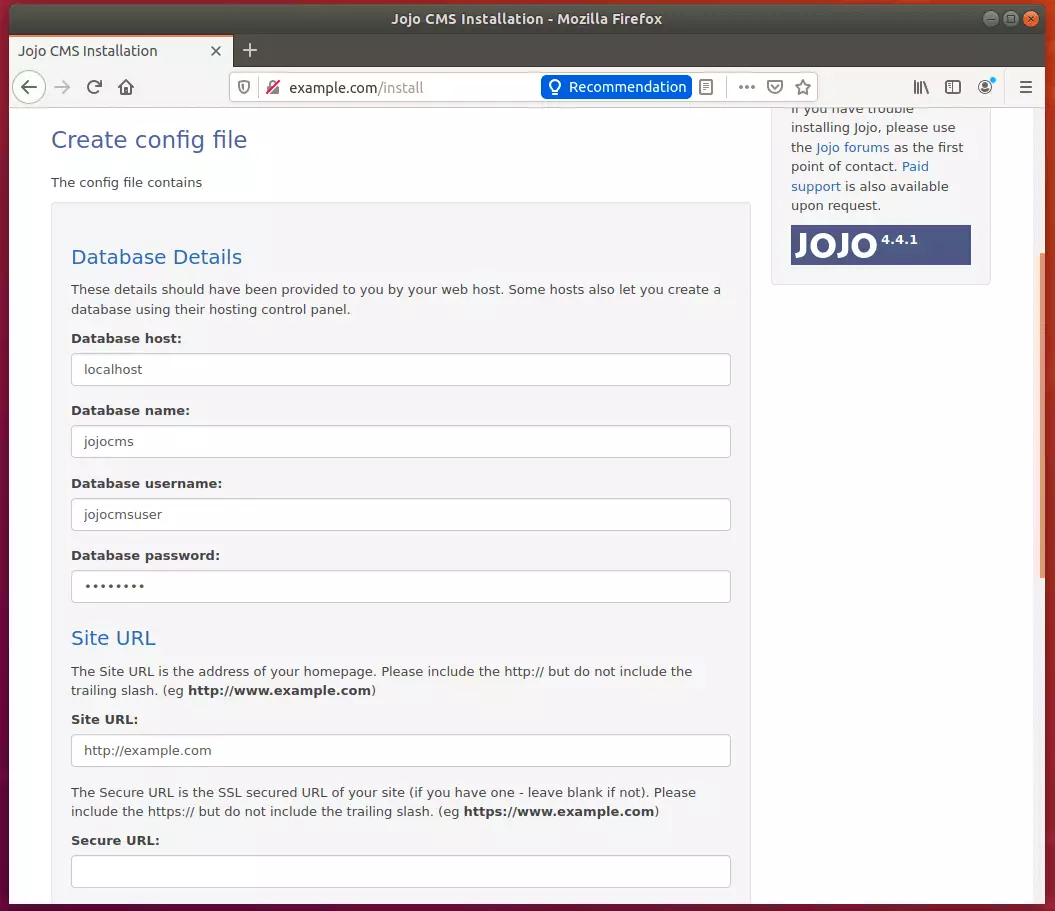Click the Database username field
Viewport: 1055px width, 911px height.
tap(400, 514)
